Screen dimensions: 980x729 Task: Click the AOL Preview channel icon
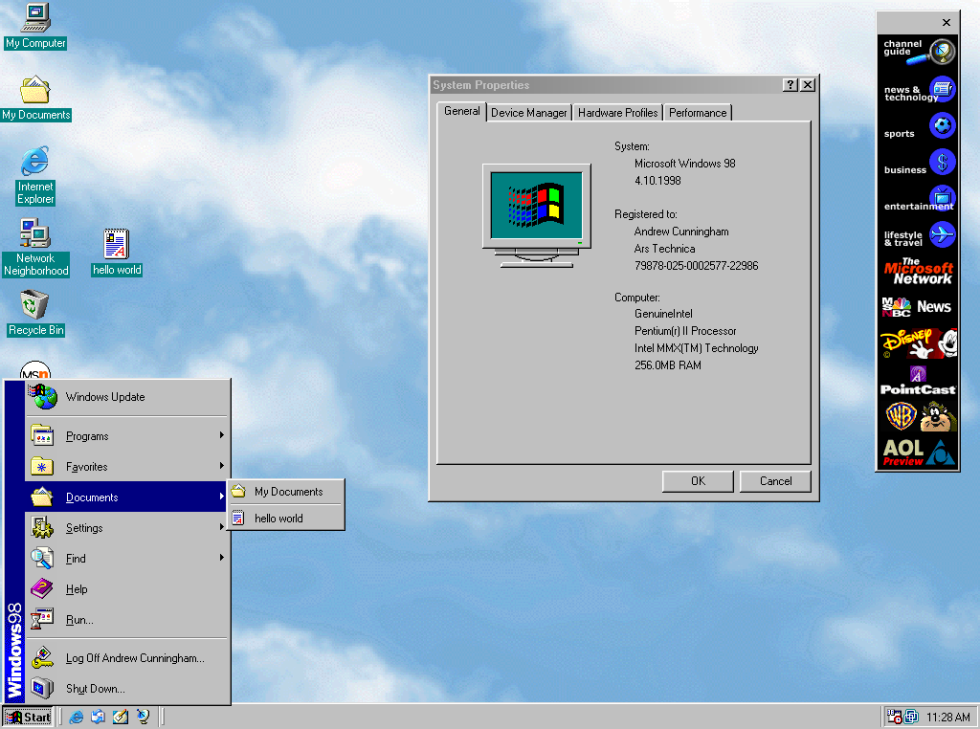[x=917, y=450]
